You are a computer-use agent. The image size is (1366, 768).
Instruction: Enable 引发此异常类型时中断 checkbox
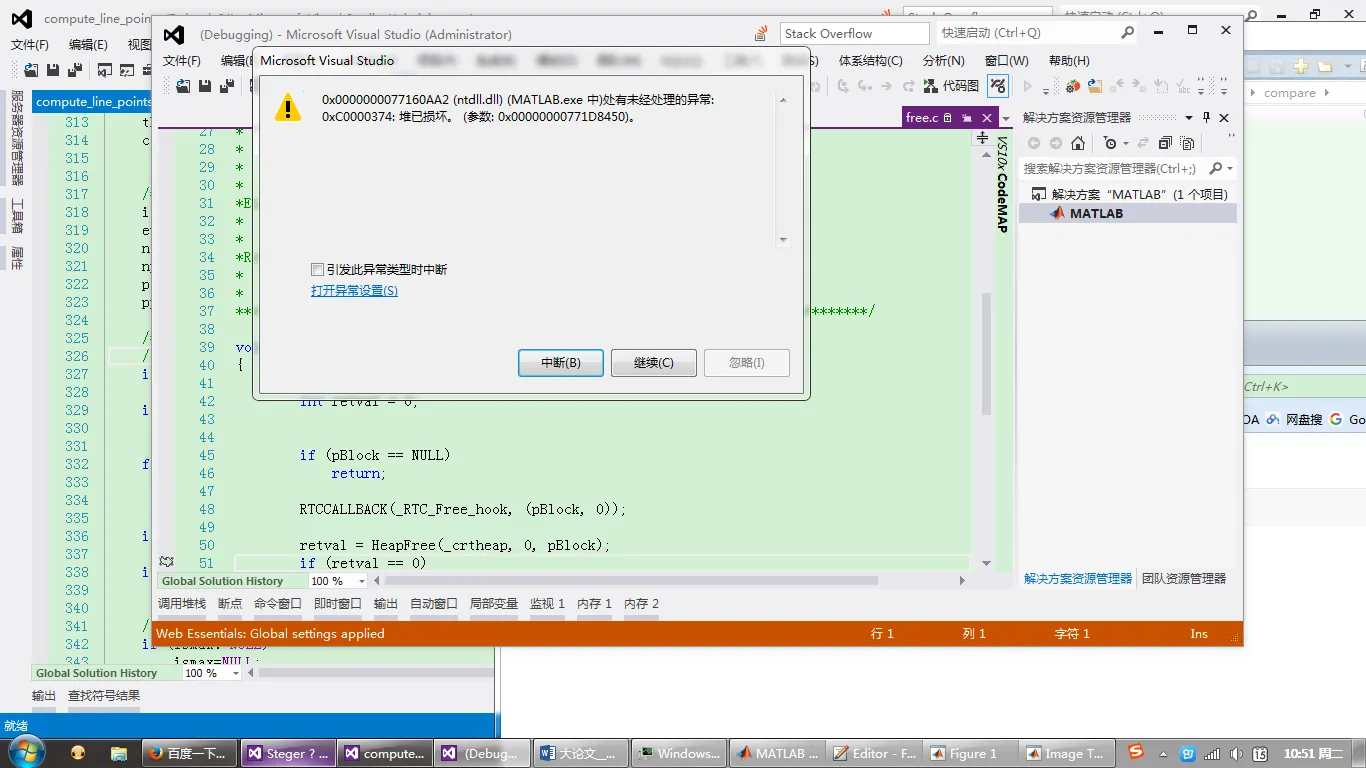317,270
